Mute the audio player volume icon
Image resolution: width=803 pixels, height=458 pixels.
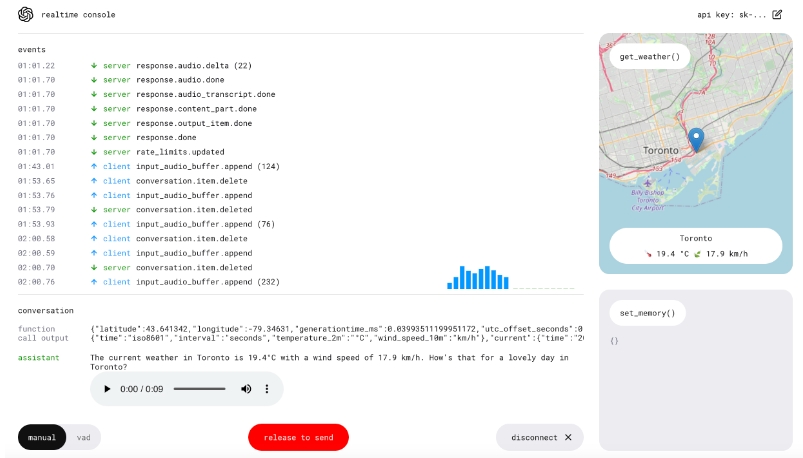[x=246, y=388]
